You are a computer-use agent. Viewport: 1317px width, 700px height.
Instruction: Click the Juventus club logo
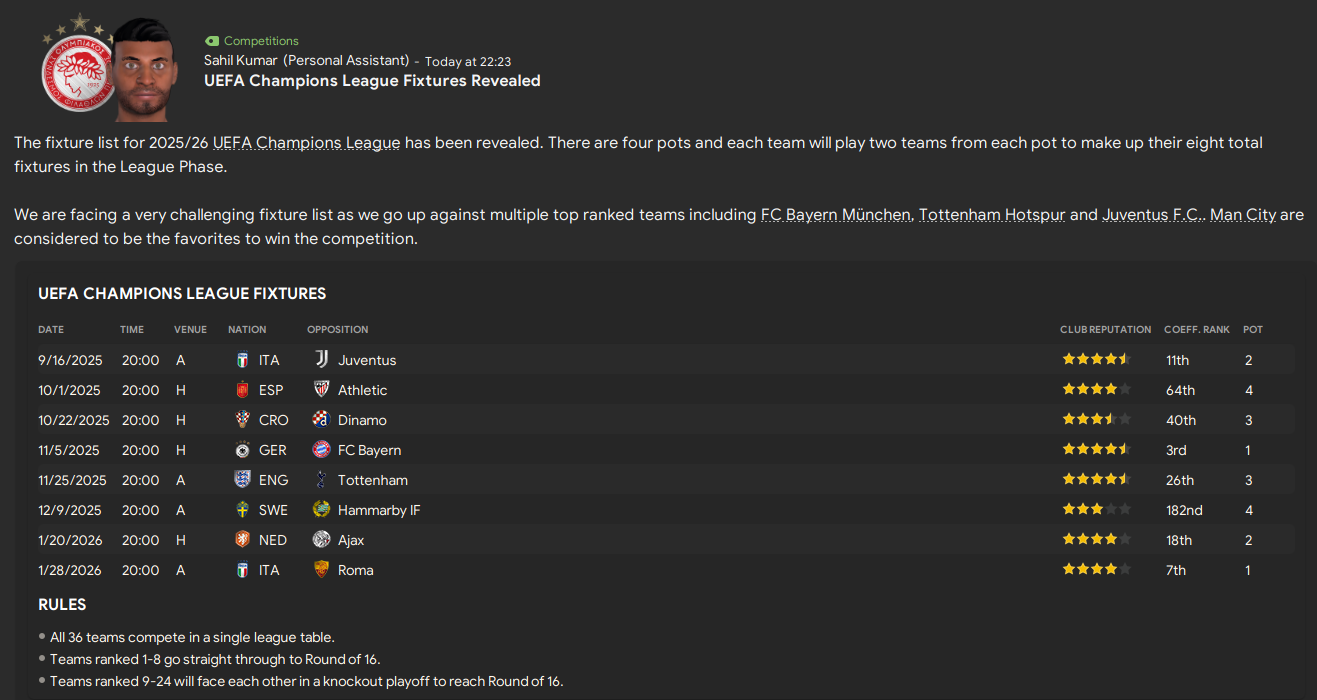coord(321,360)
